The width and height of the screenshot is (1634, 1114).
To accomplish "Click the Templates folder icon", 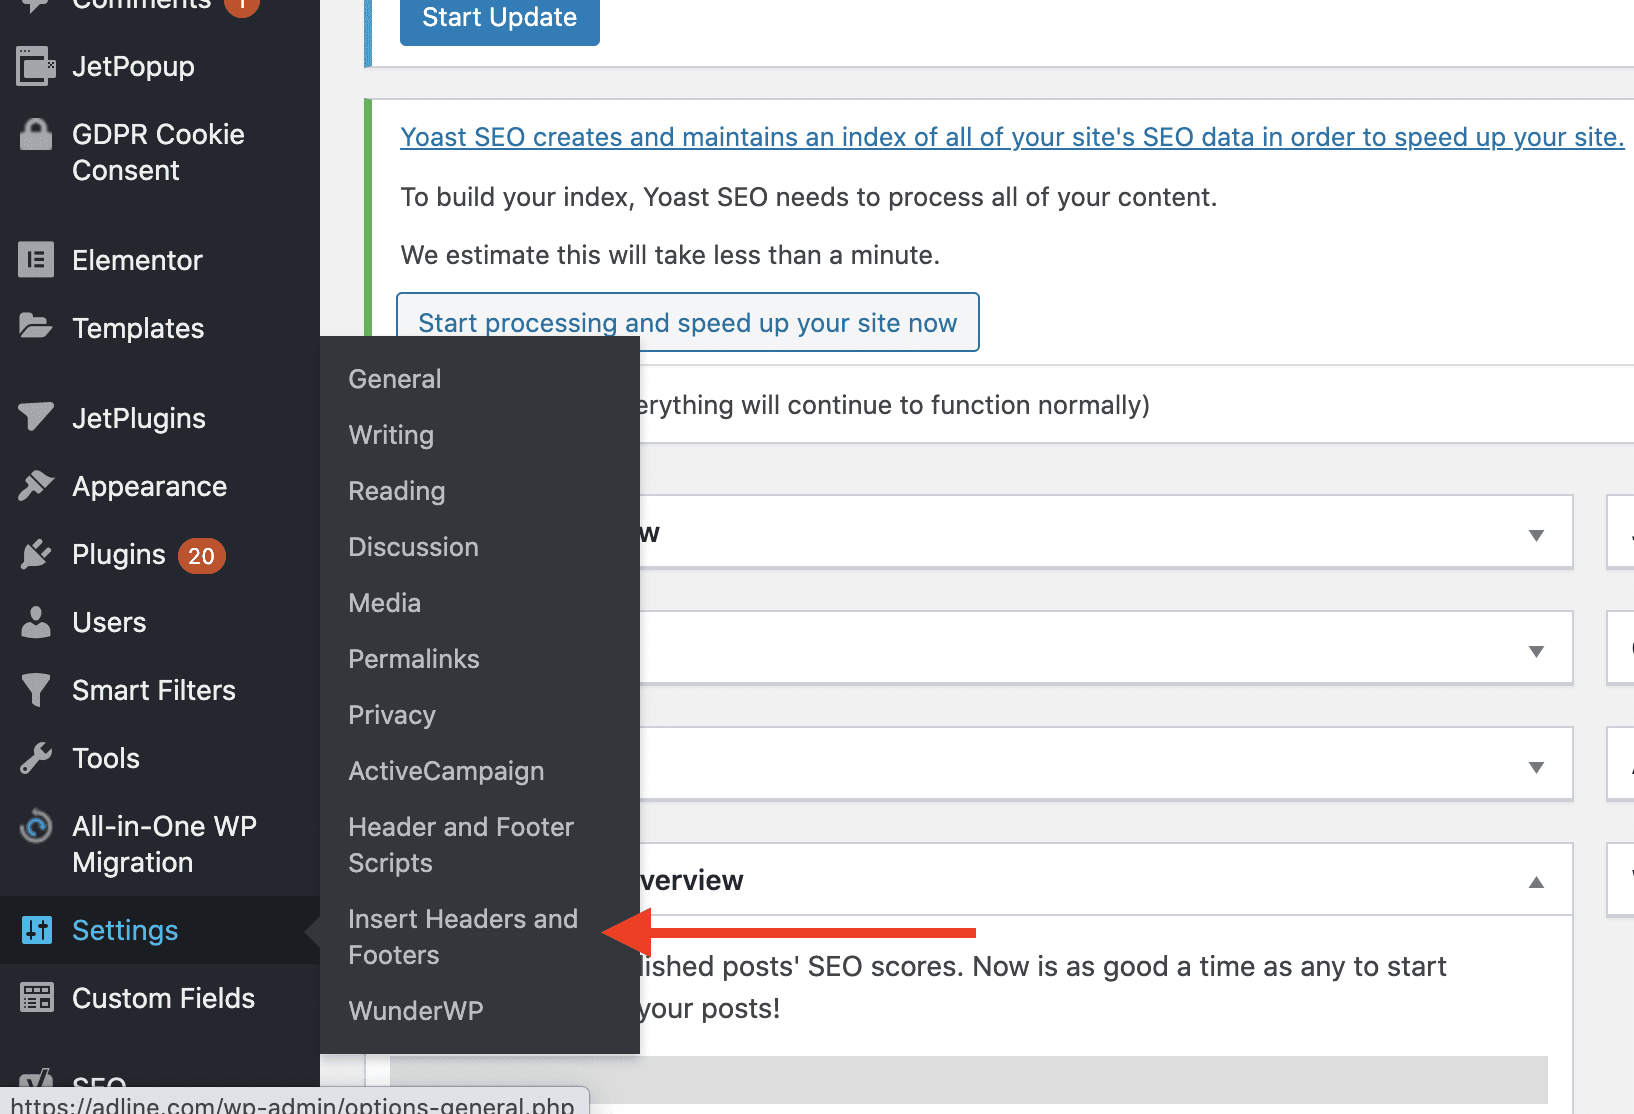I will pyautogui.click(x=36, y=326).
